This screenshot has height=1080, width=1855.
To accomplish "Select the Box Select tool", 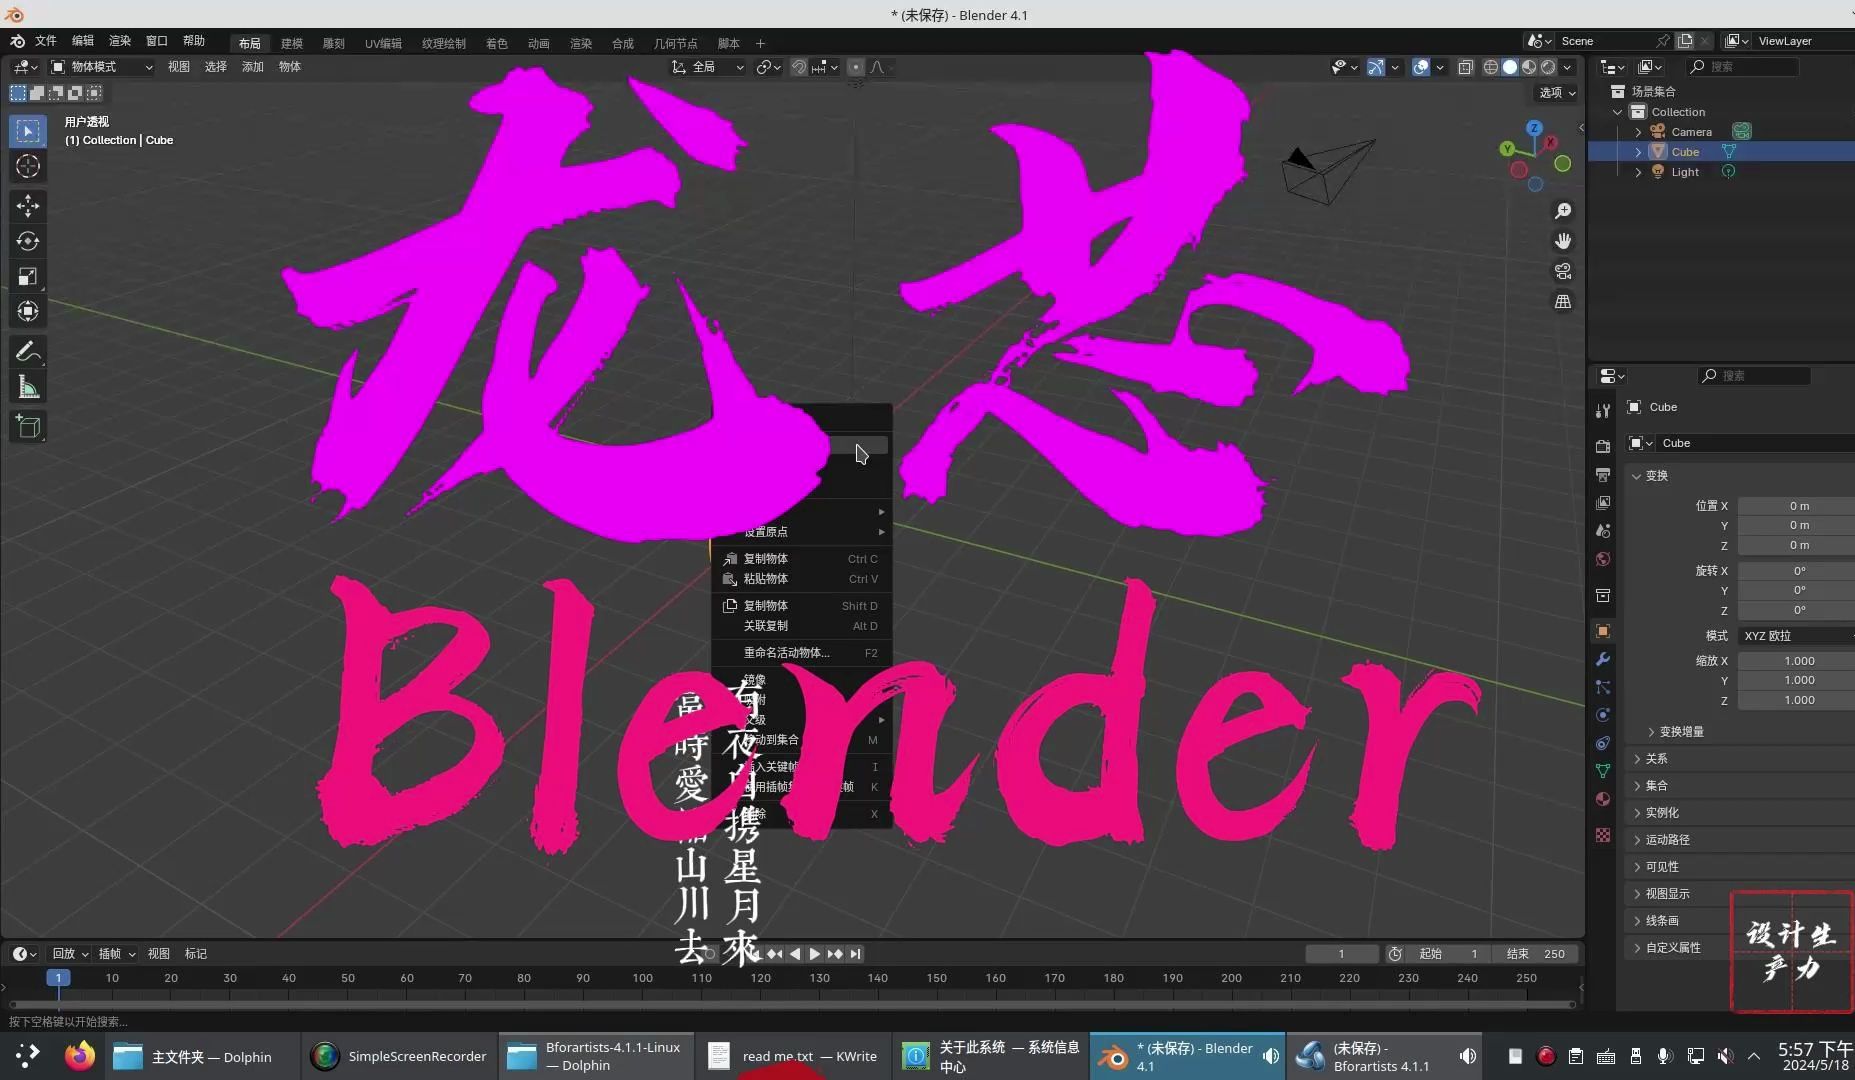I will pos(28,131).
